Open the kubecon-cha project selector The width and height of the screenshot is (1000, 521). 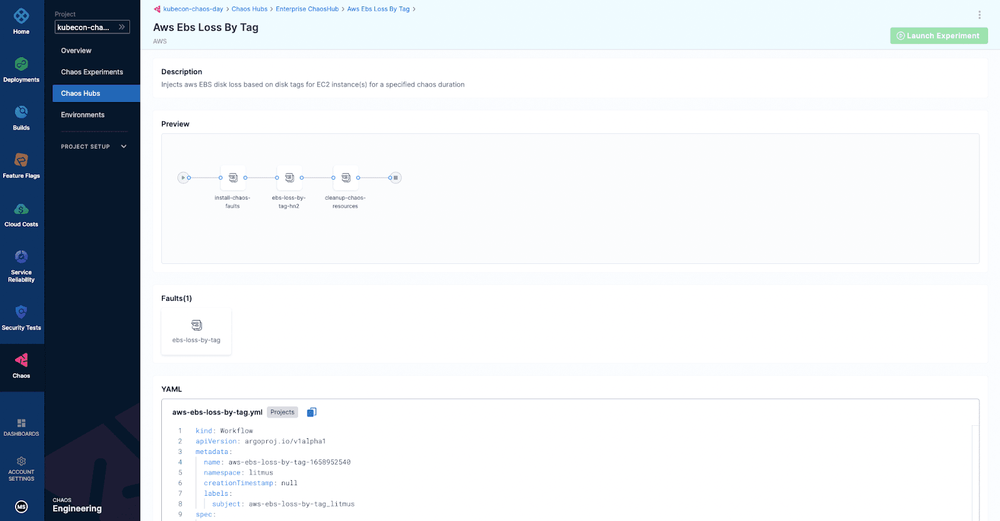click(92, 27)
